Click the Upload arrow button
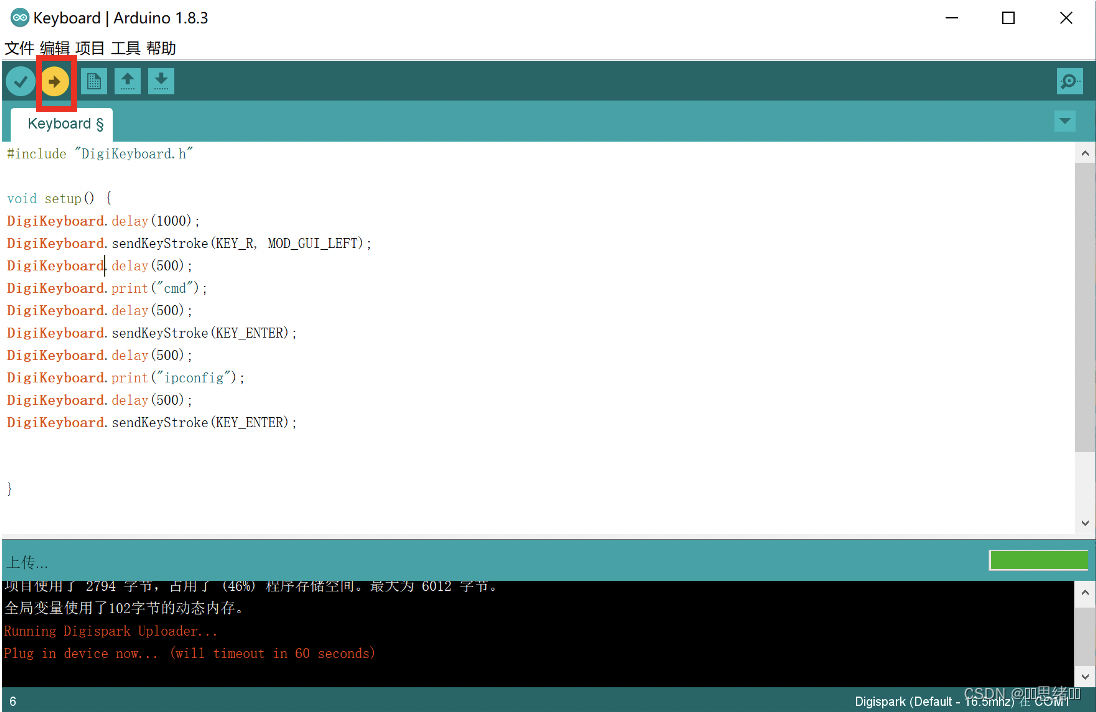1096x712 pixels. click(55, 82)
